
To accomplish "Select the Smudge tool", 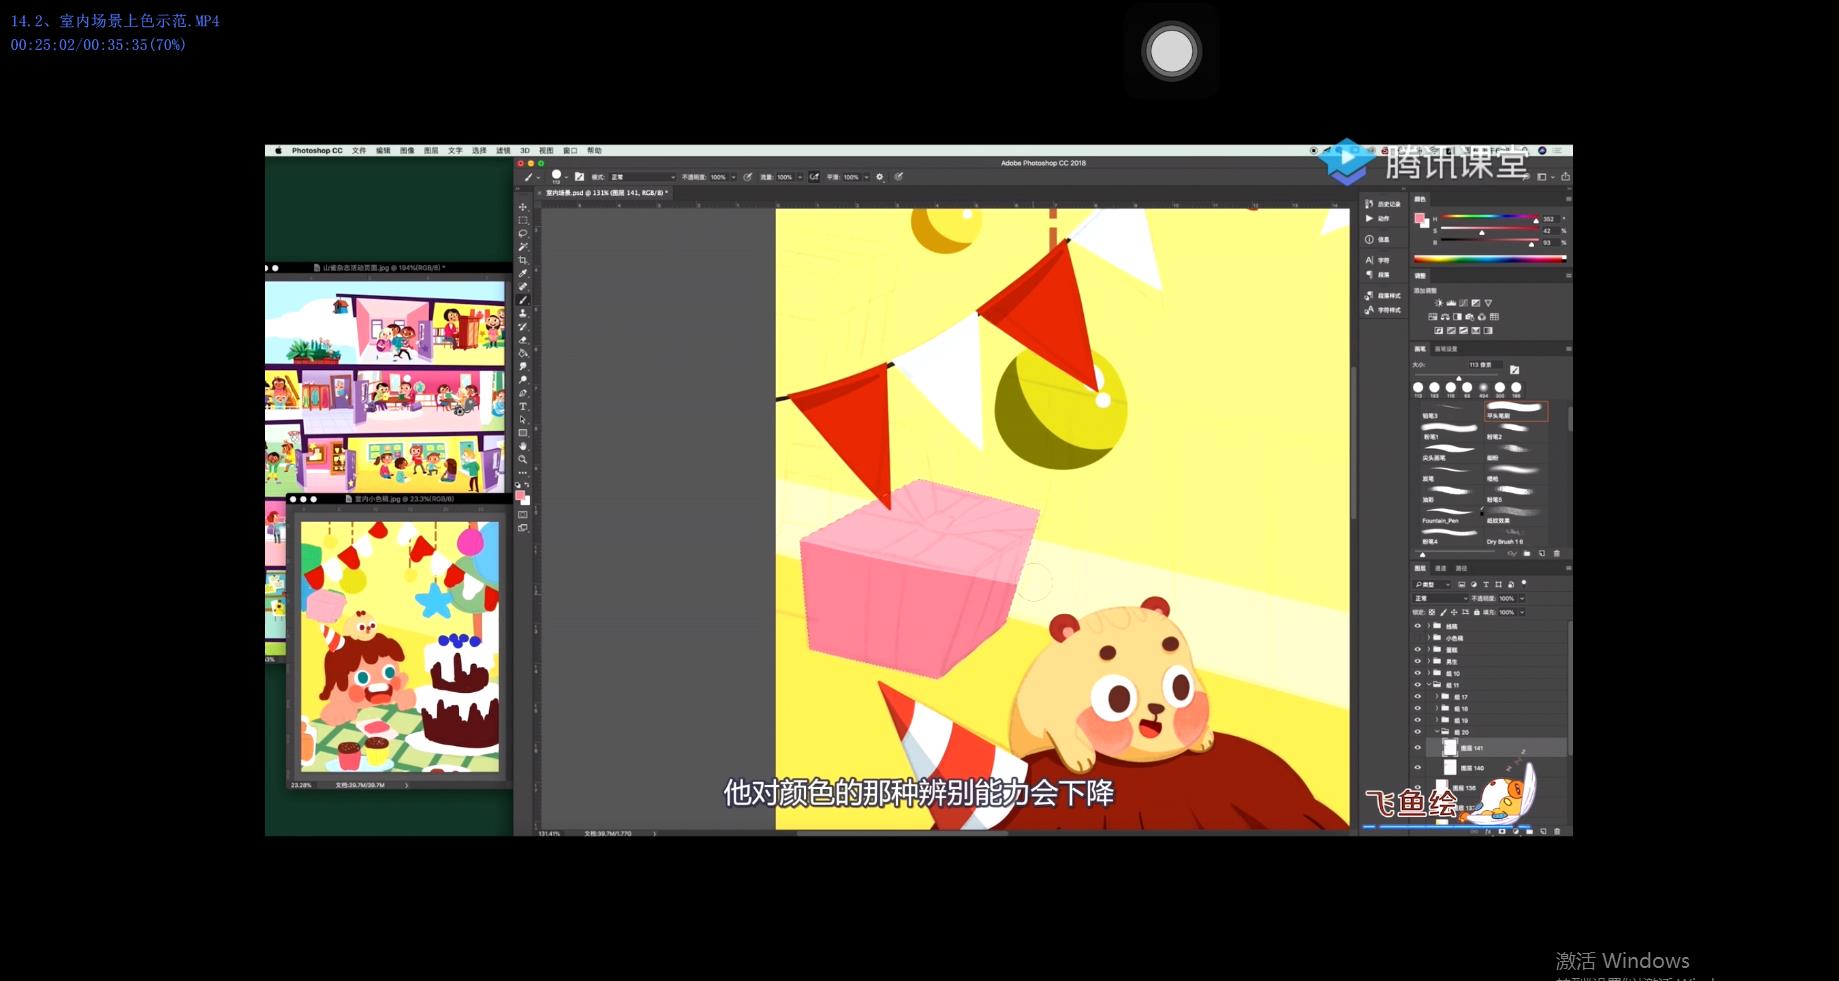I will pos(522,366).
